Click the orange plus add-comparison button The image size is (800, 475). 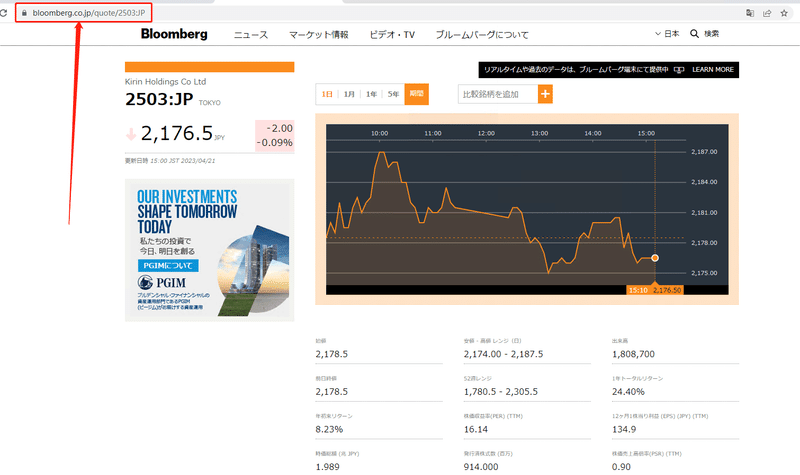545,94
